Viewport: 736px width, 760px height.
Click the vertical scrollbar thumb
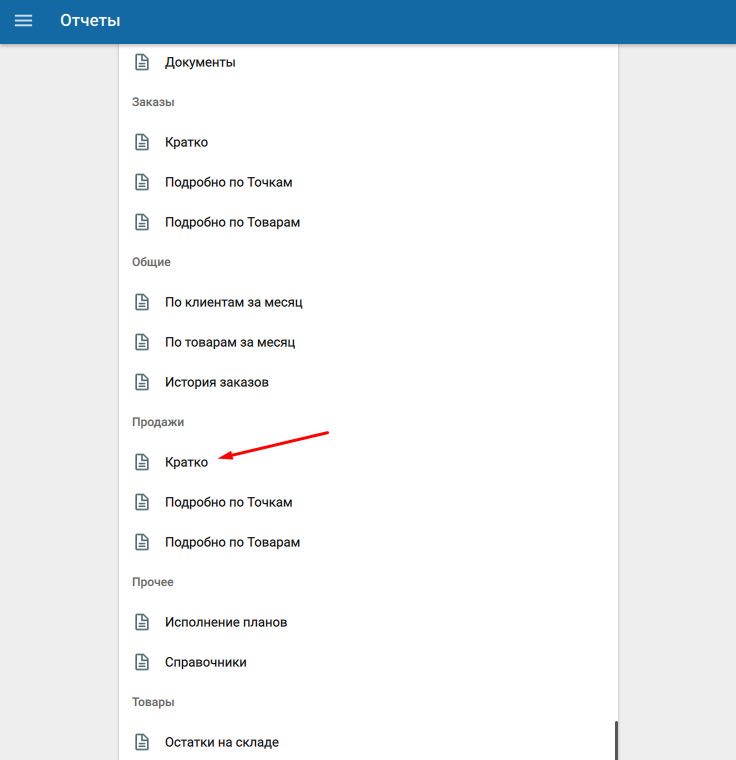[616, 740]
